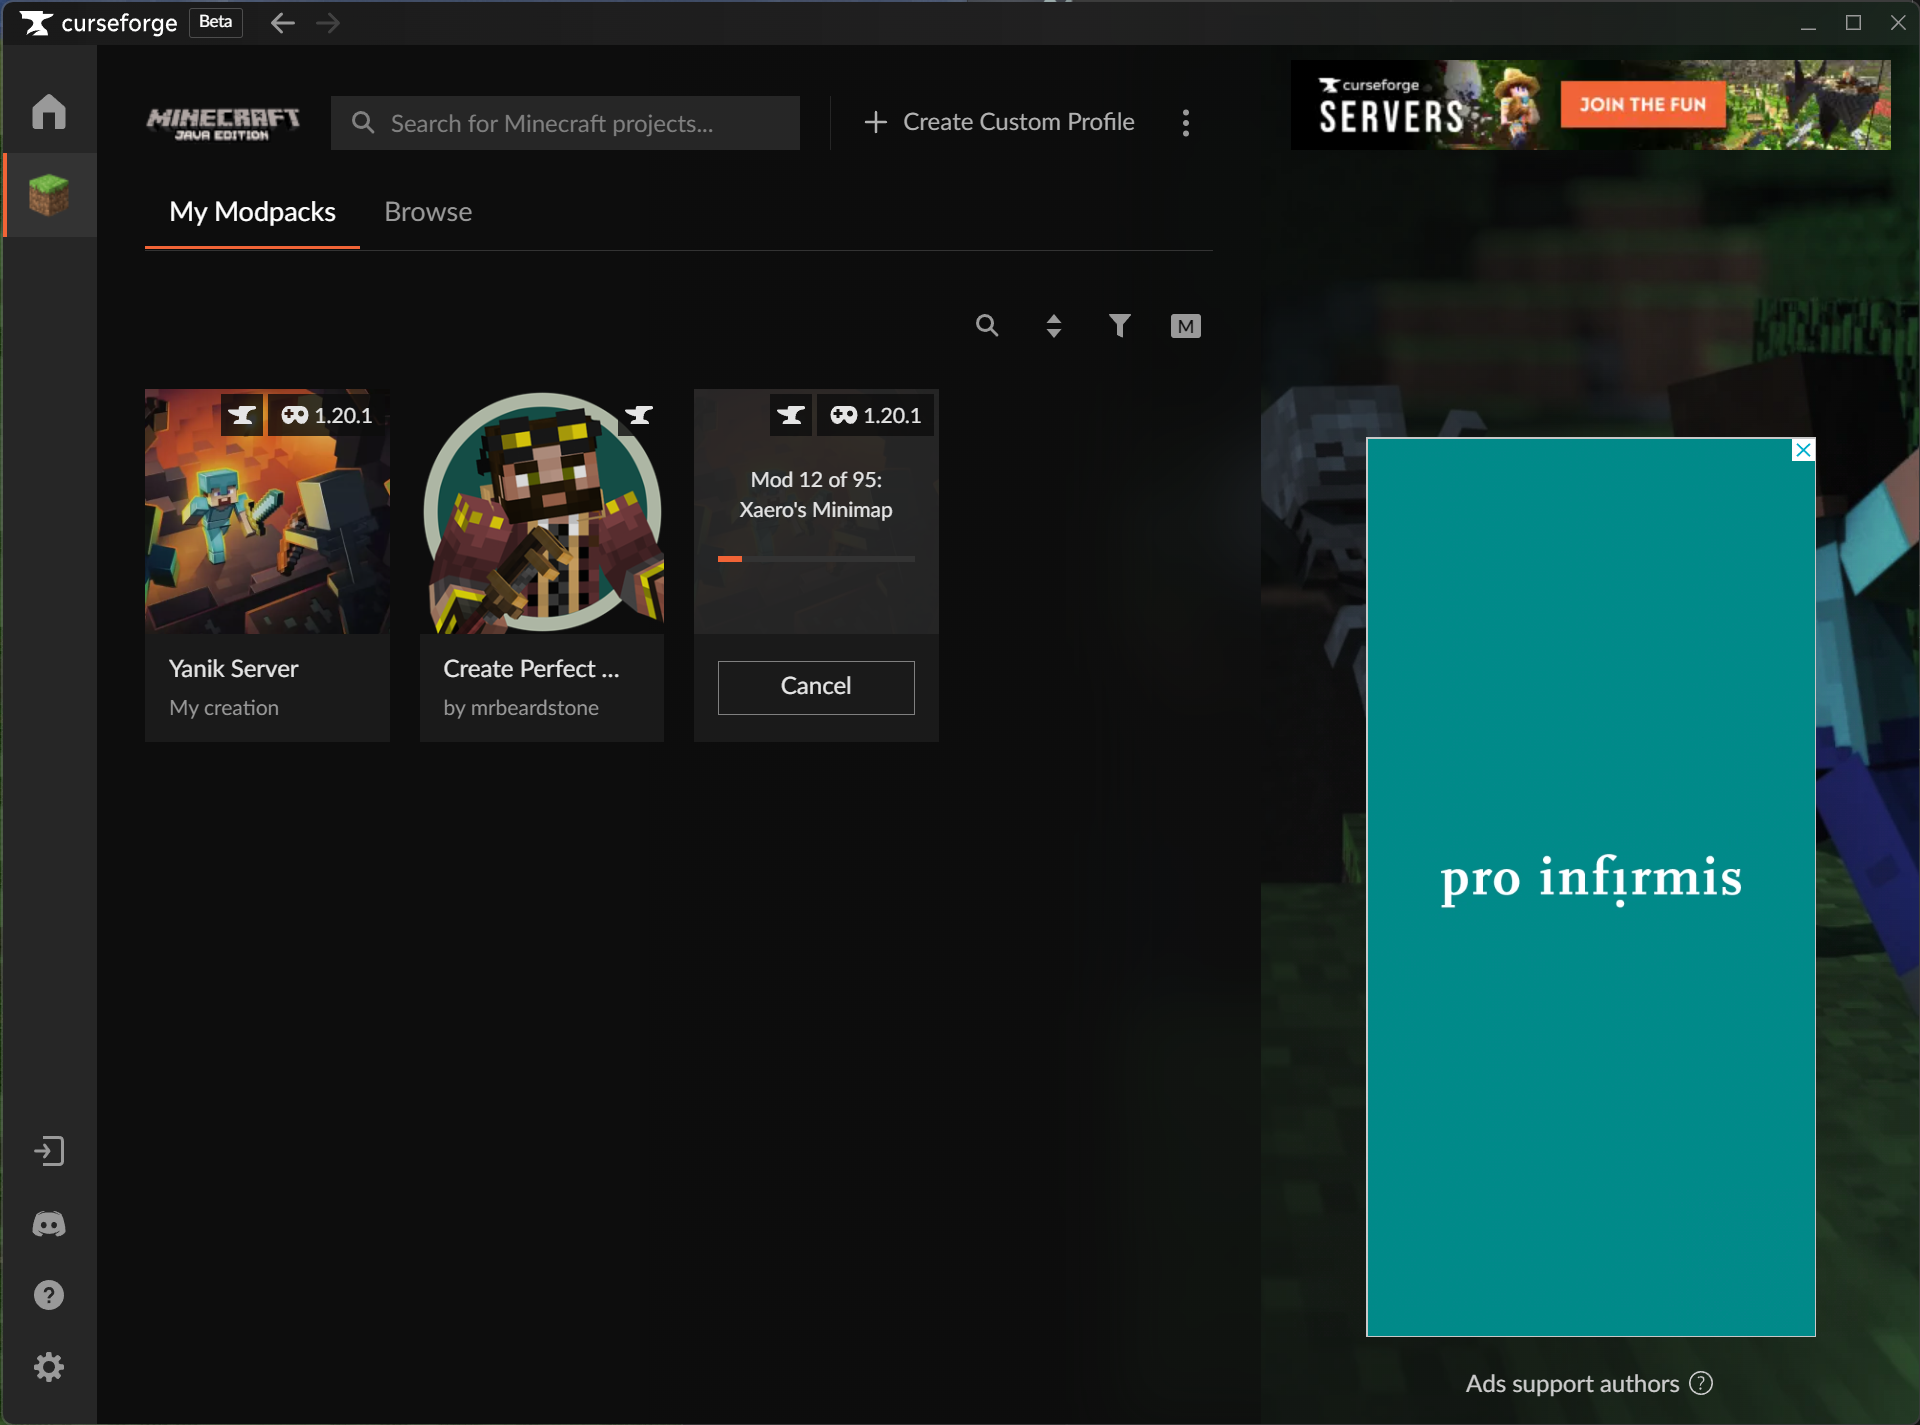Select the My Modpacks tab

coord(252,212)
